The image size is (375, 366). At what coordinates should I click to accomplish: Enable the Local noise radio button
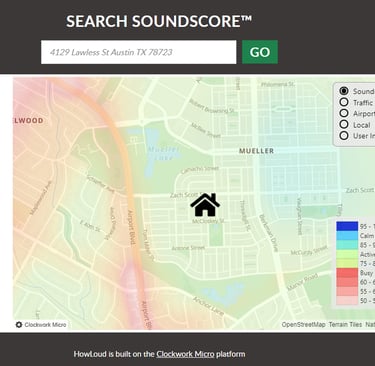344,124
